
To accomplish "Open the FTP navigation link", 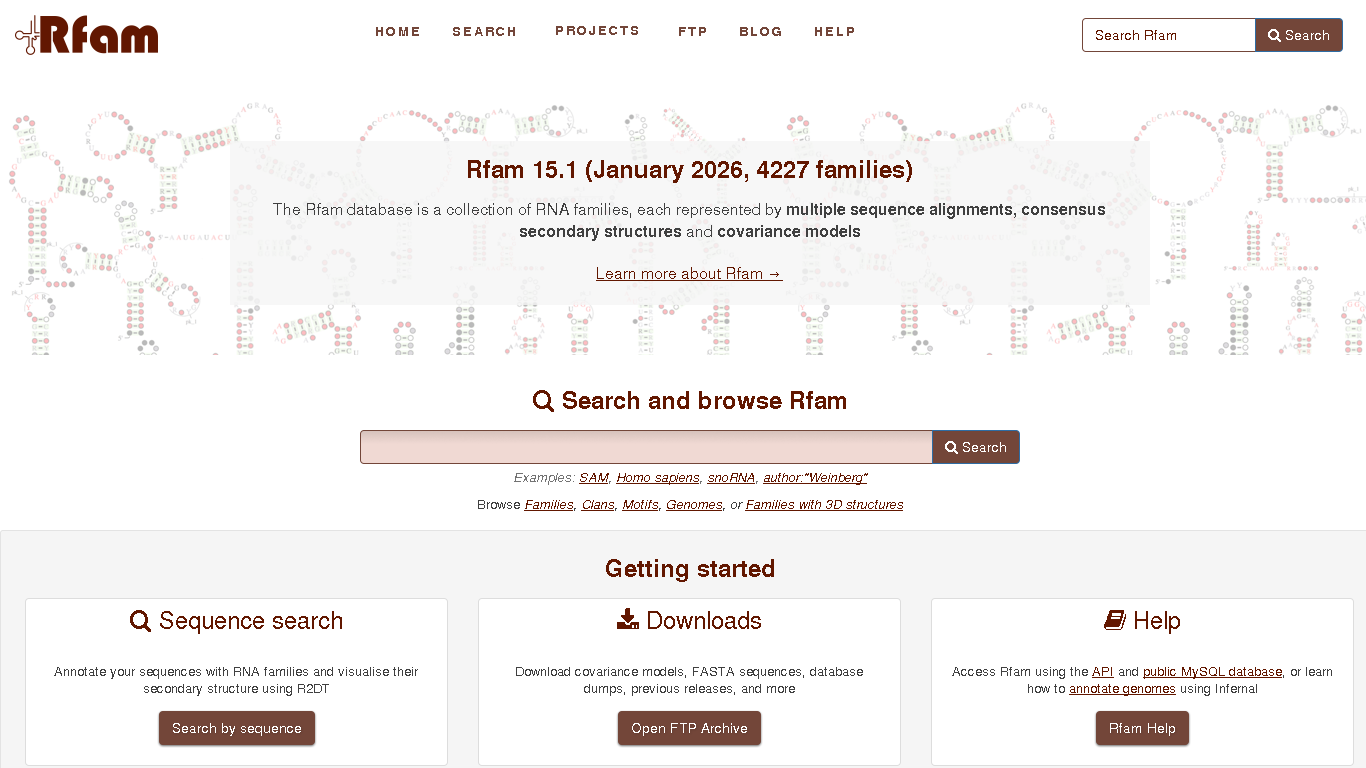I will coord(692,32).
